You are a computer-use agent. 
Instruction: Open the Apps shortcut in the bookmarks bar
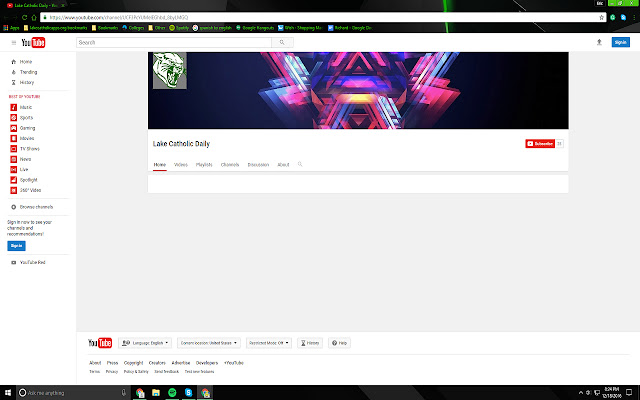pyautogui.click(x=11, y=28)
